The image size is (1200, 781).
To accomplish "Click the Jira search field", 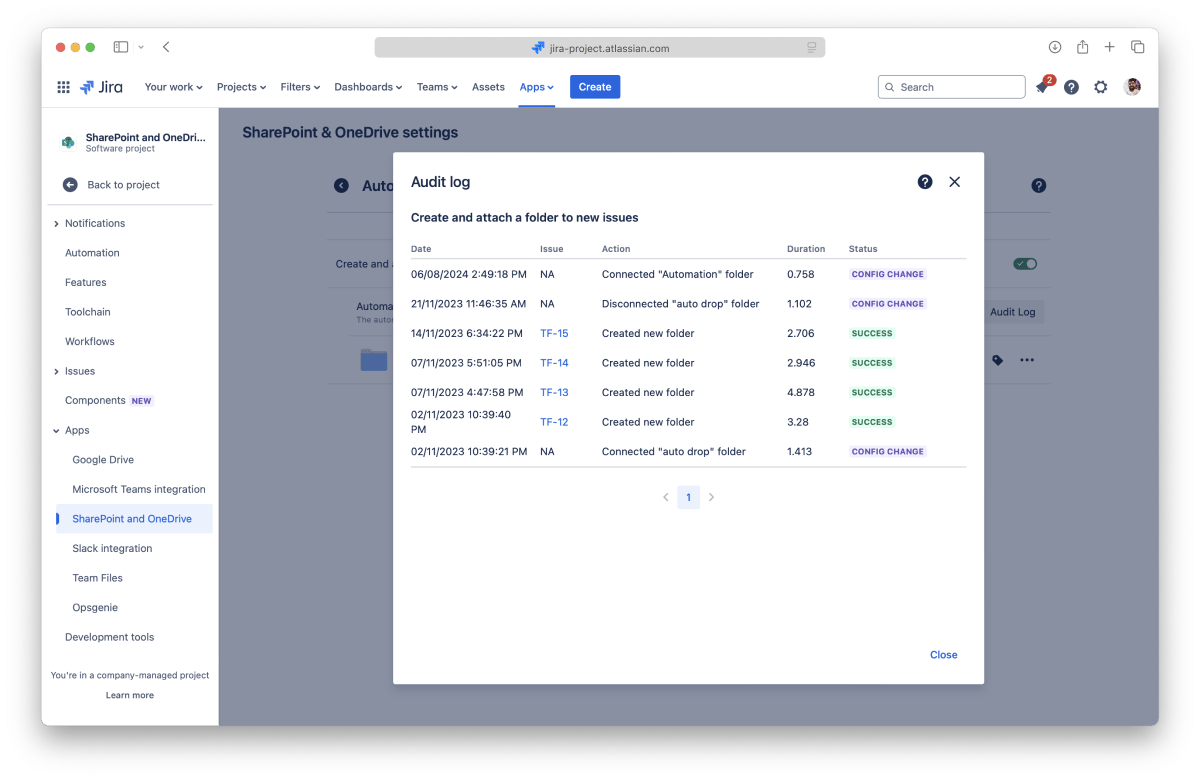I will (951, 87).
